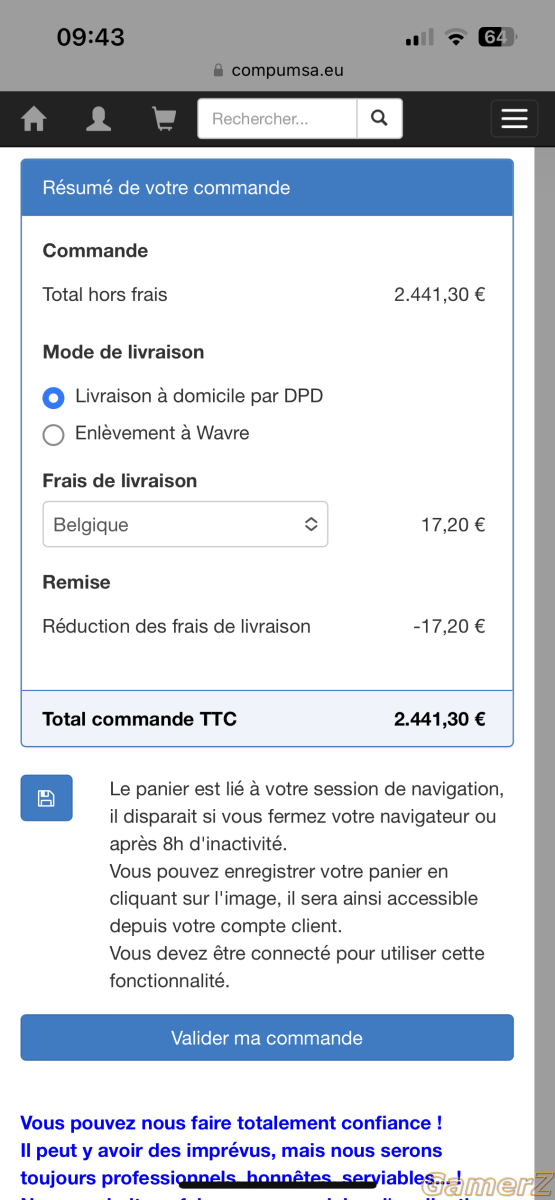Tap the 09:43 clock in status bar
Image resolution: width=555 pixels, height=1200 pixels.
[91, 37]
